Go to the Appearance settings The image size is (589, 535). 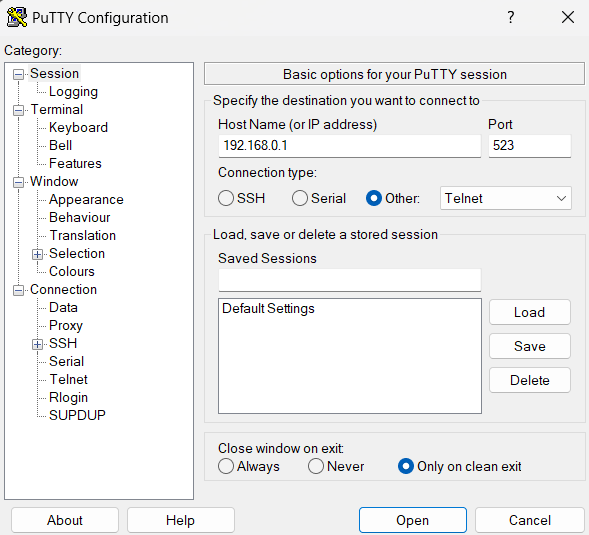[86, 199]
